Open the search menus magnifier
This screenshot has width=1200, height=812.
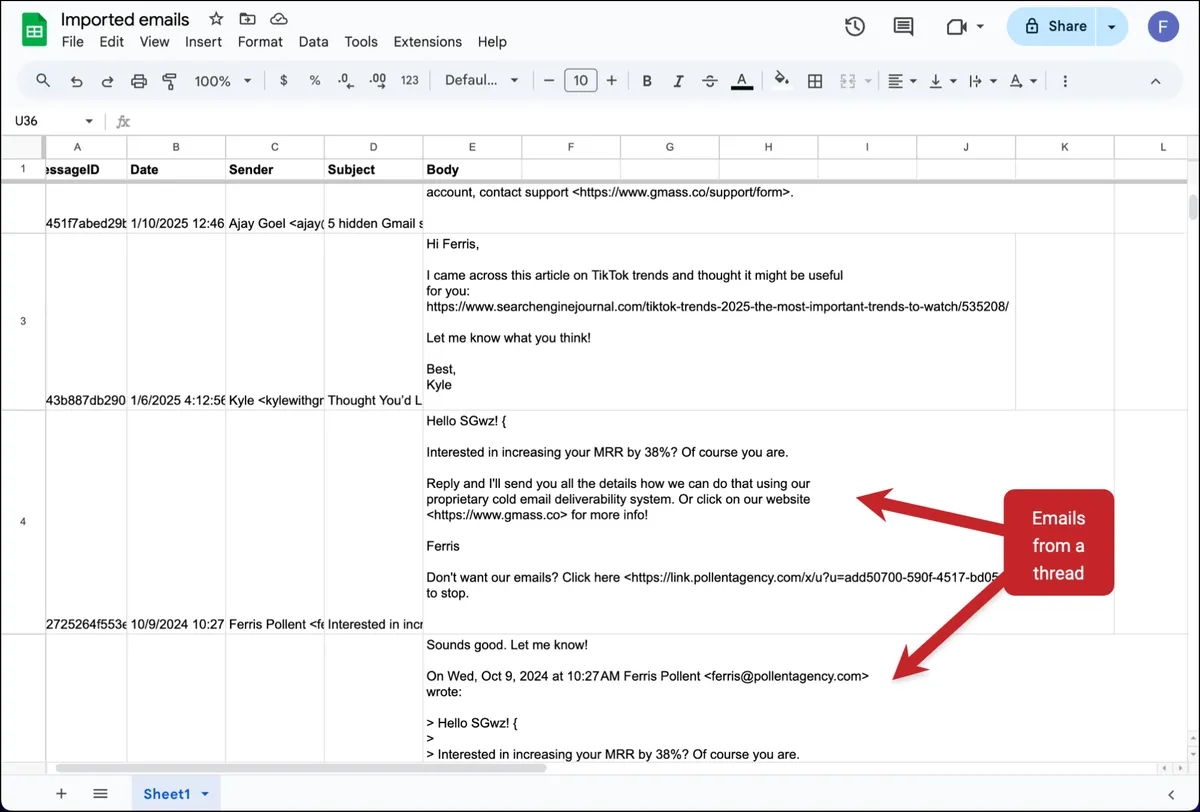point(43,81)
